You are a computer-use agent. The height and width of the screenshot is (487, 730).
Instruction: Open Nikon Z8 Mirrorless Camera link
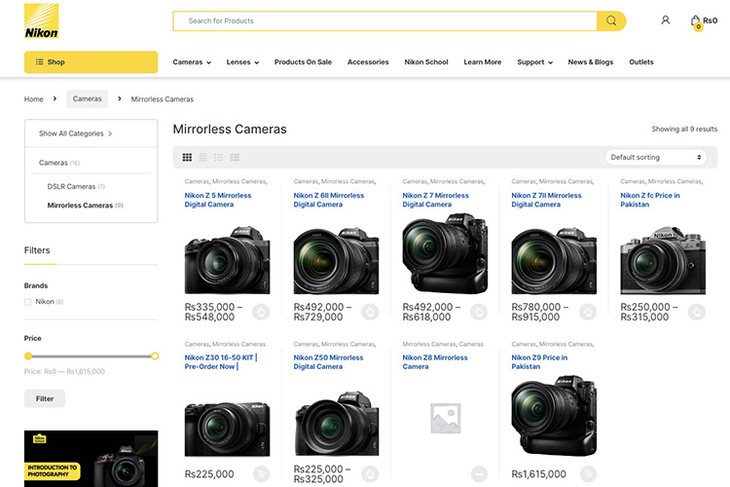(435, 362)
